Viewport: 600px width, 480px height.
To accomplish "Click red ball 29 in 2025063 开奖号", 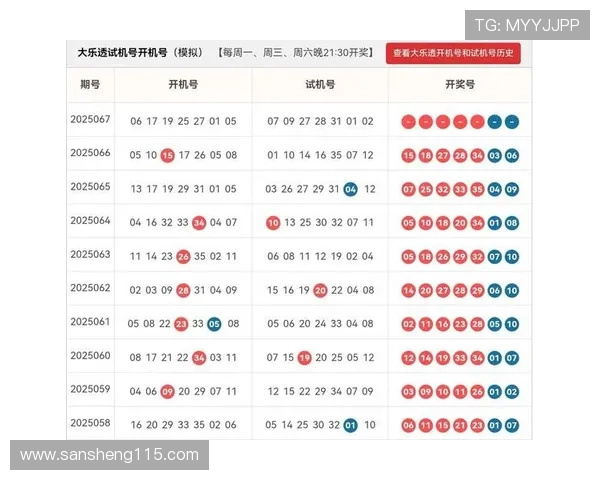I will [x=460, y=257].
